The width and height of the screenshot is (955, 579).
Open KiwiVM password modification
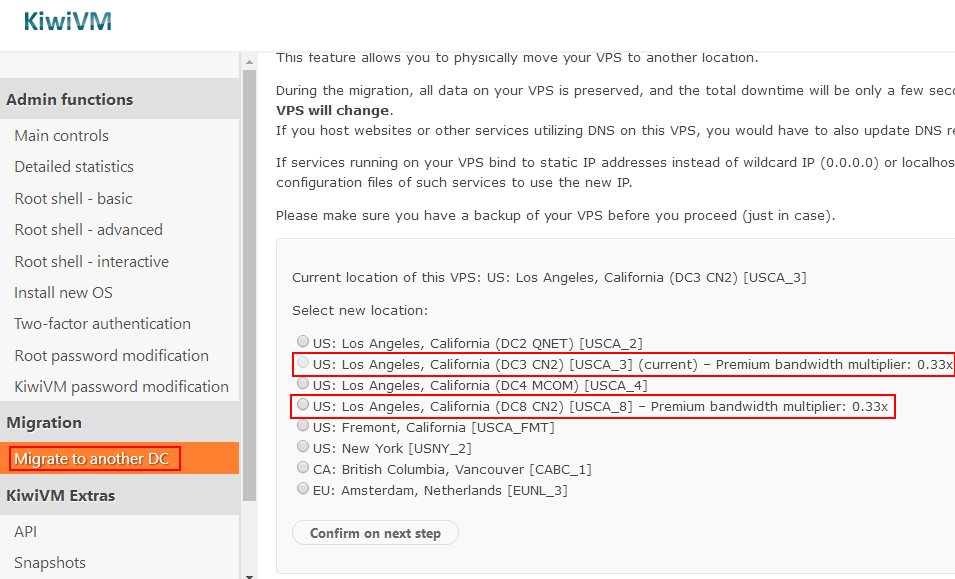[x=121, y=387]
